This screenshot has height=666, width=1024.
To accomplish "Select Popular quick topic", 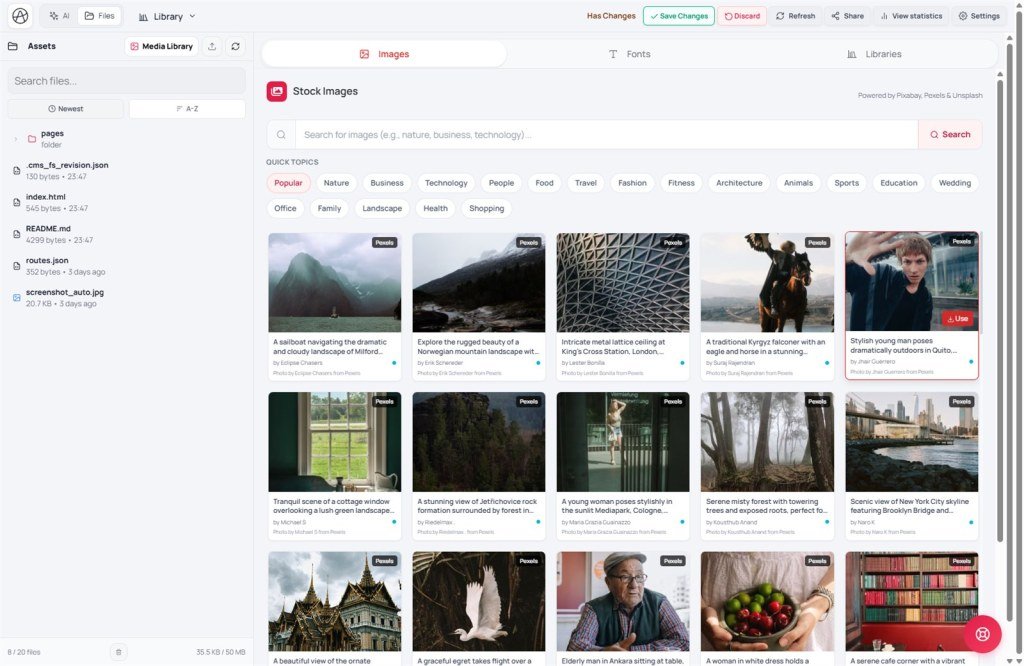I will [288, 183].
